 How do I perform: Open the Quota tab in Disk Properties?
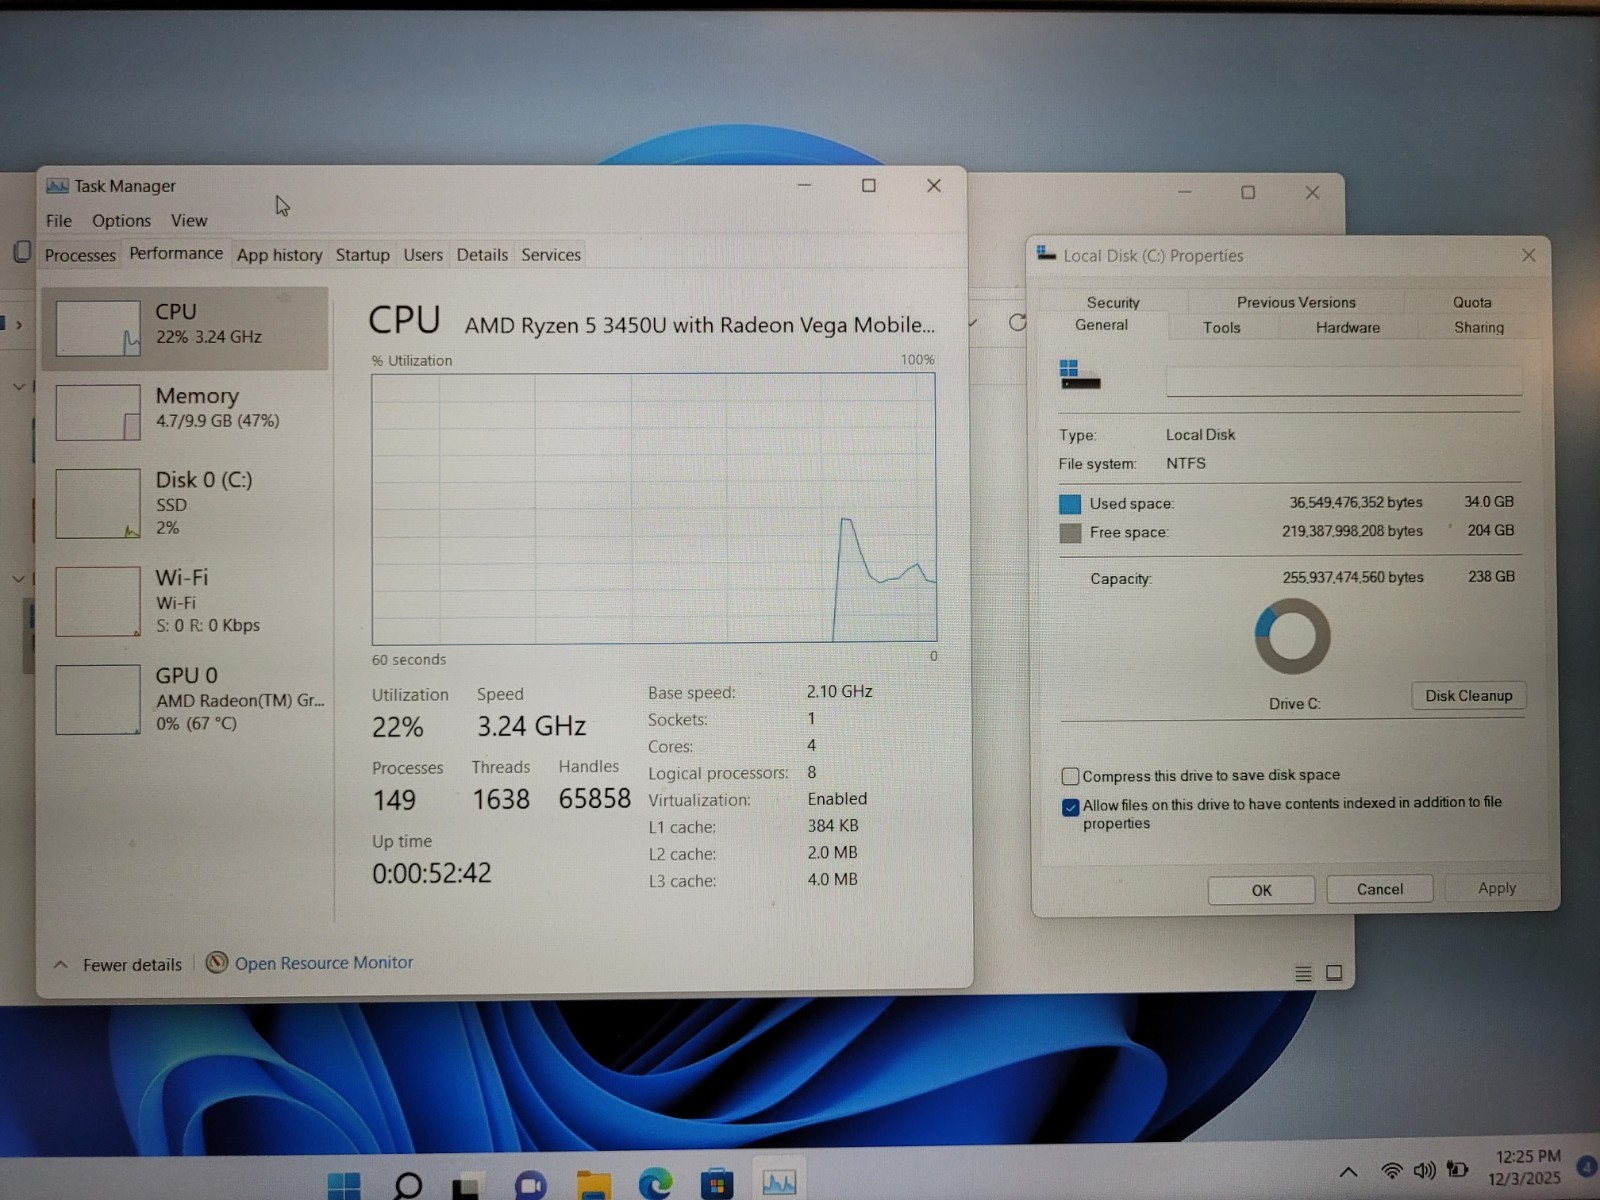tap(1472, 302)
